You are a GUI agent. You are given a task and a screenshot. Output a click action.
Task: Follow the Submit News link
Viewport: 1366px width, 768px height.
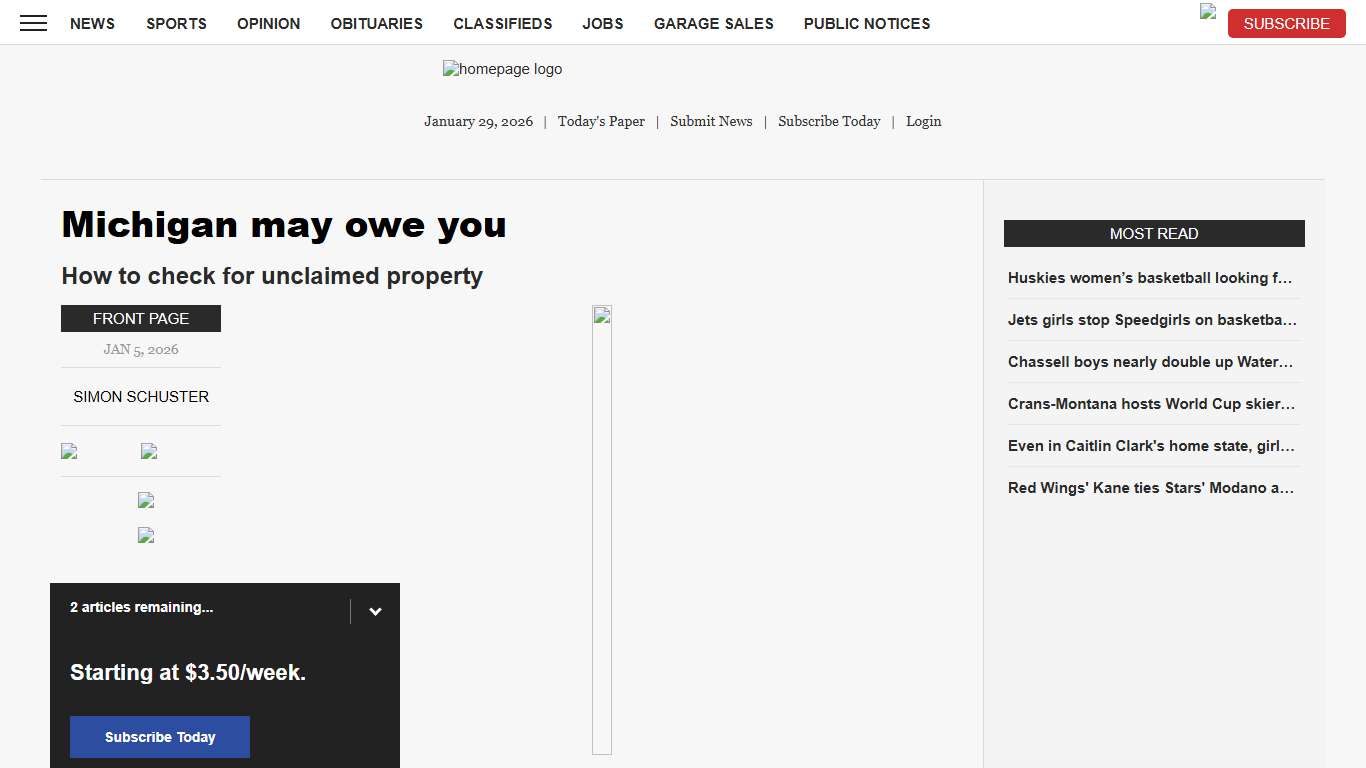(x=711, y=121)
